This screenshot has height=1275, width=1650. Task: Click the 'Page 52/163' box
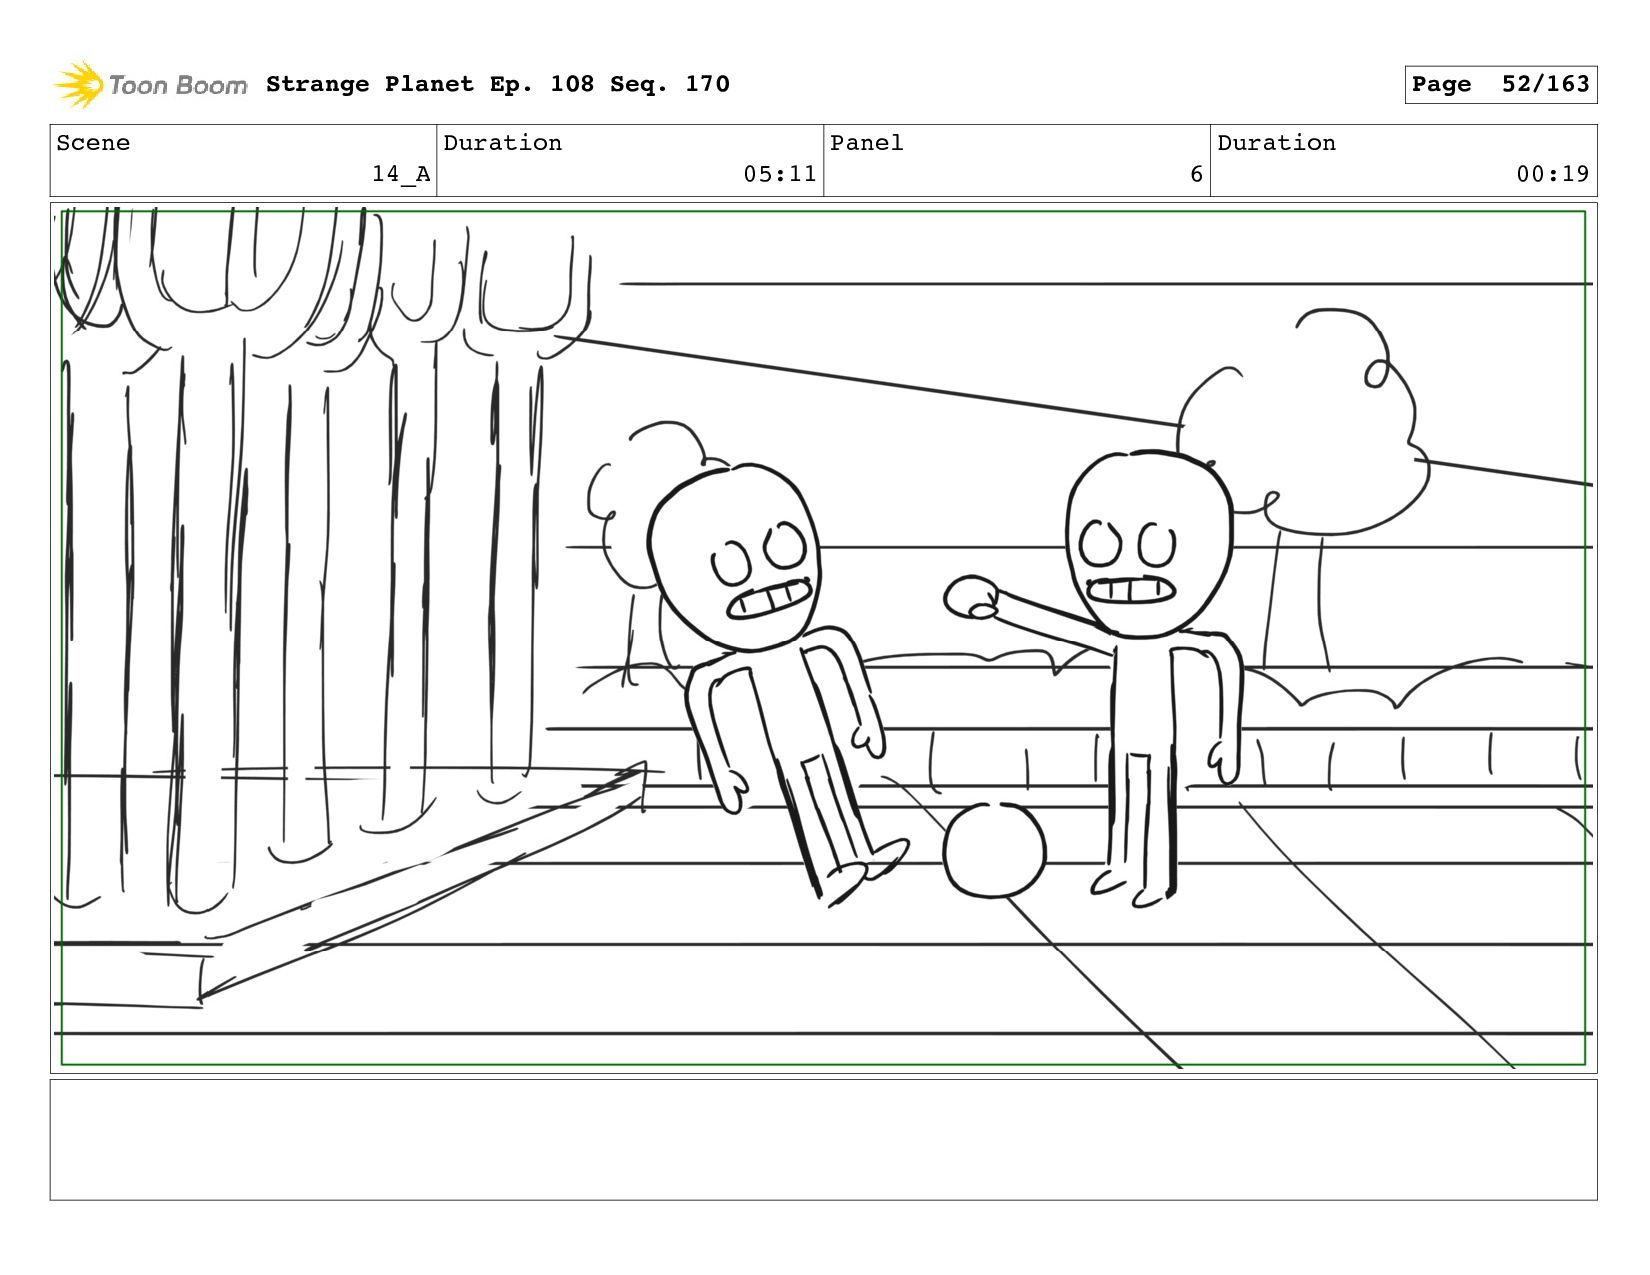[1500, 84]
